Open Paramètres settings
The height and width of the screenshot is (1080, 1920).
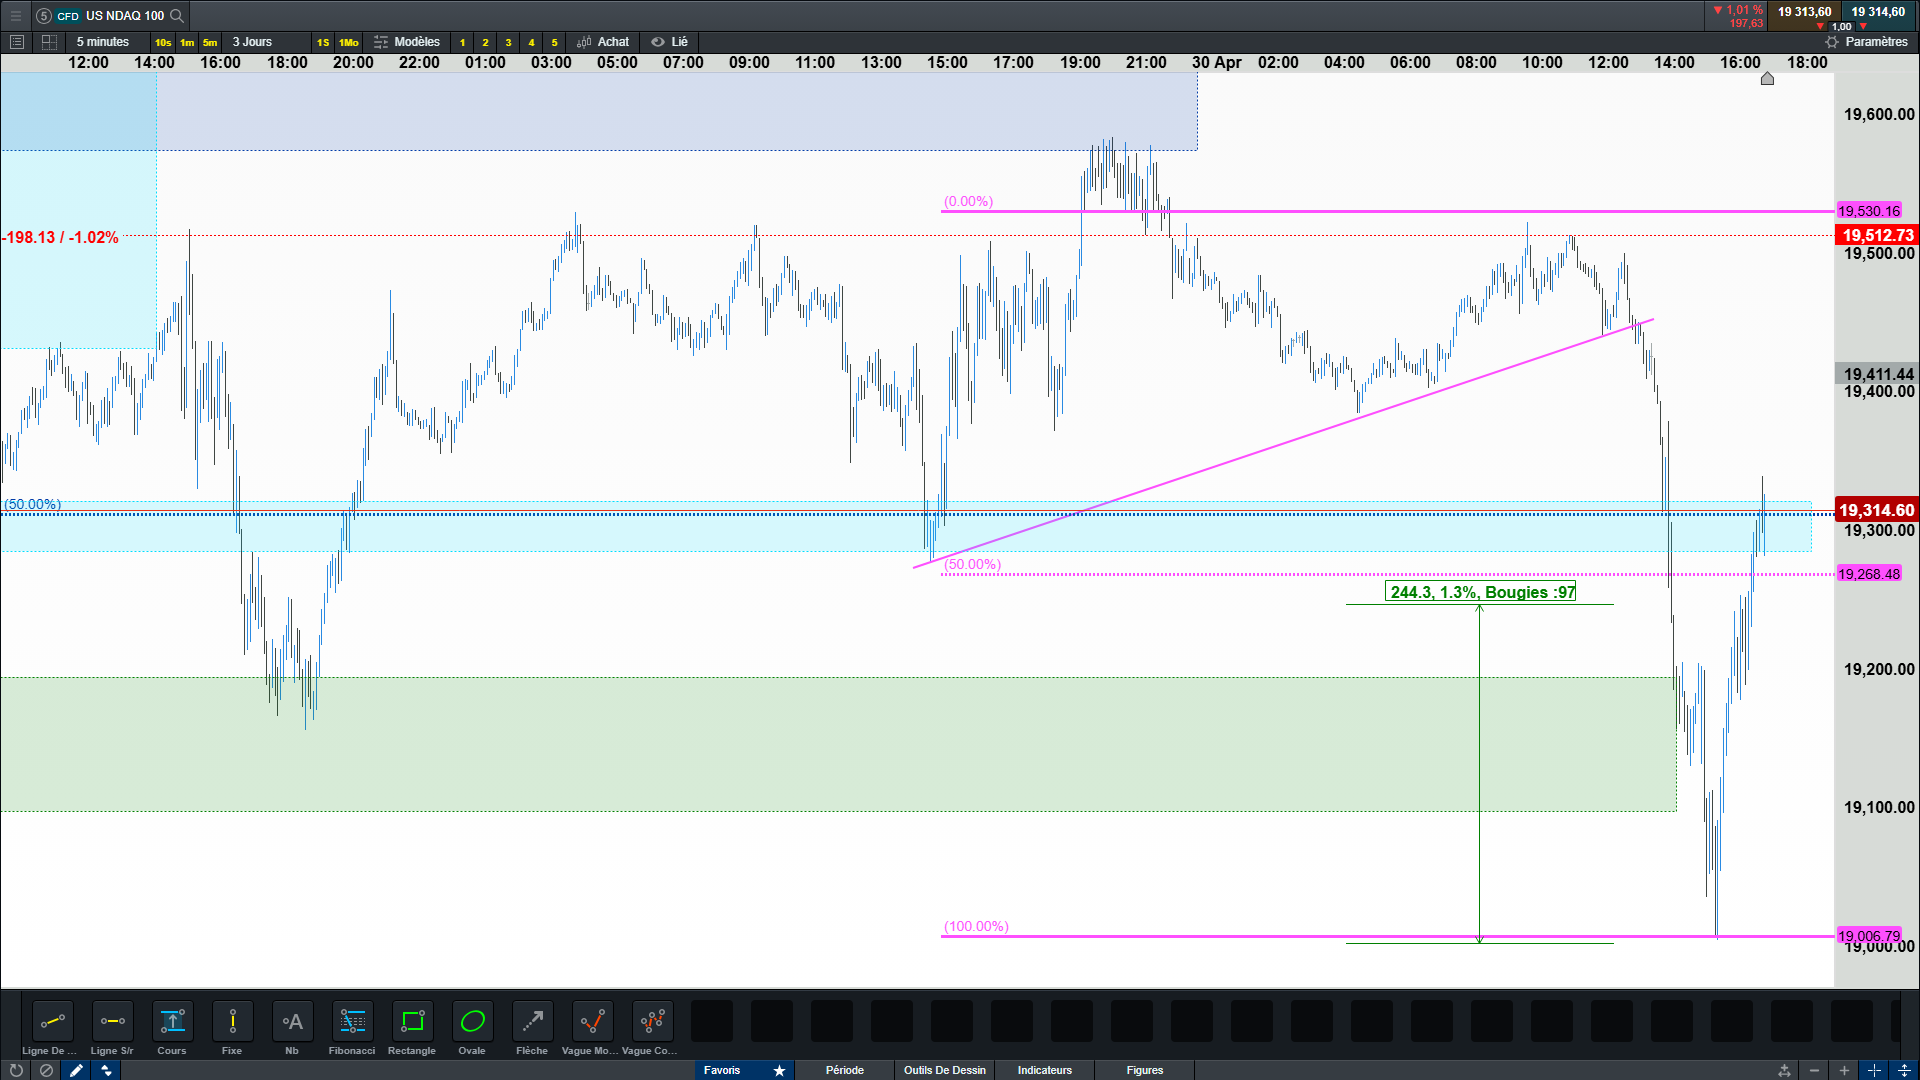[1866, 42]
